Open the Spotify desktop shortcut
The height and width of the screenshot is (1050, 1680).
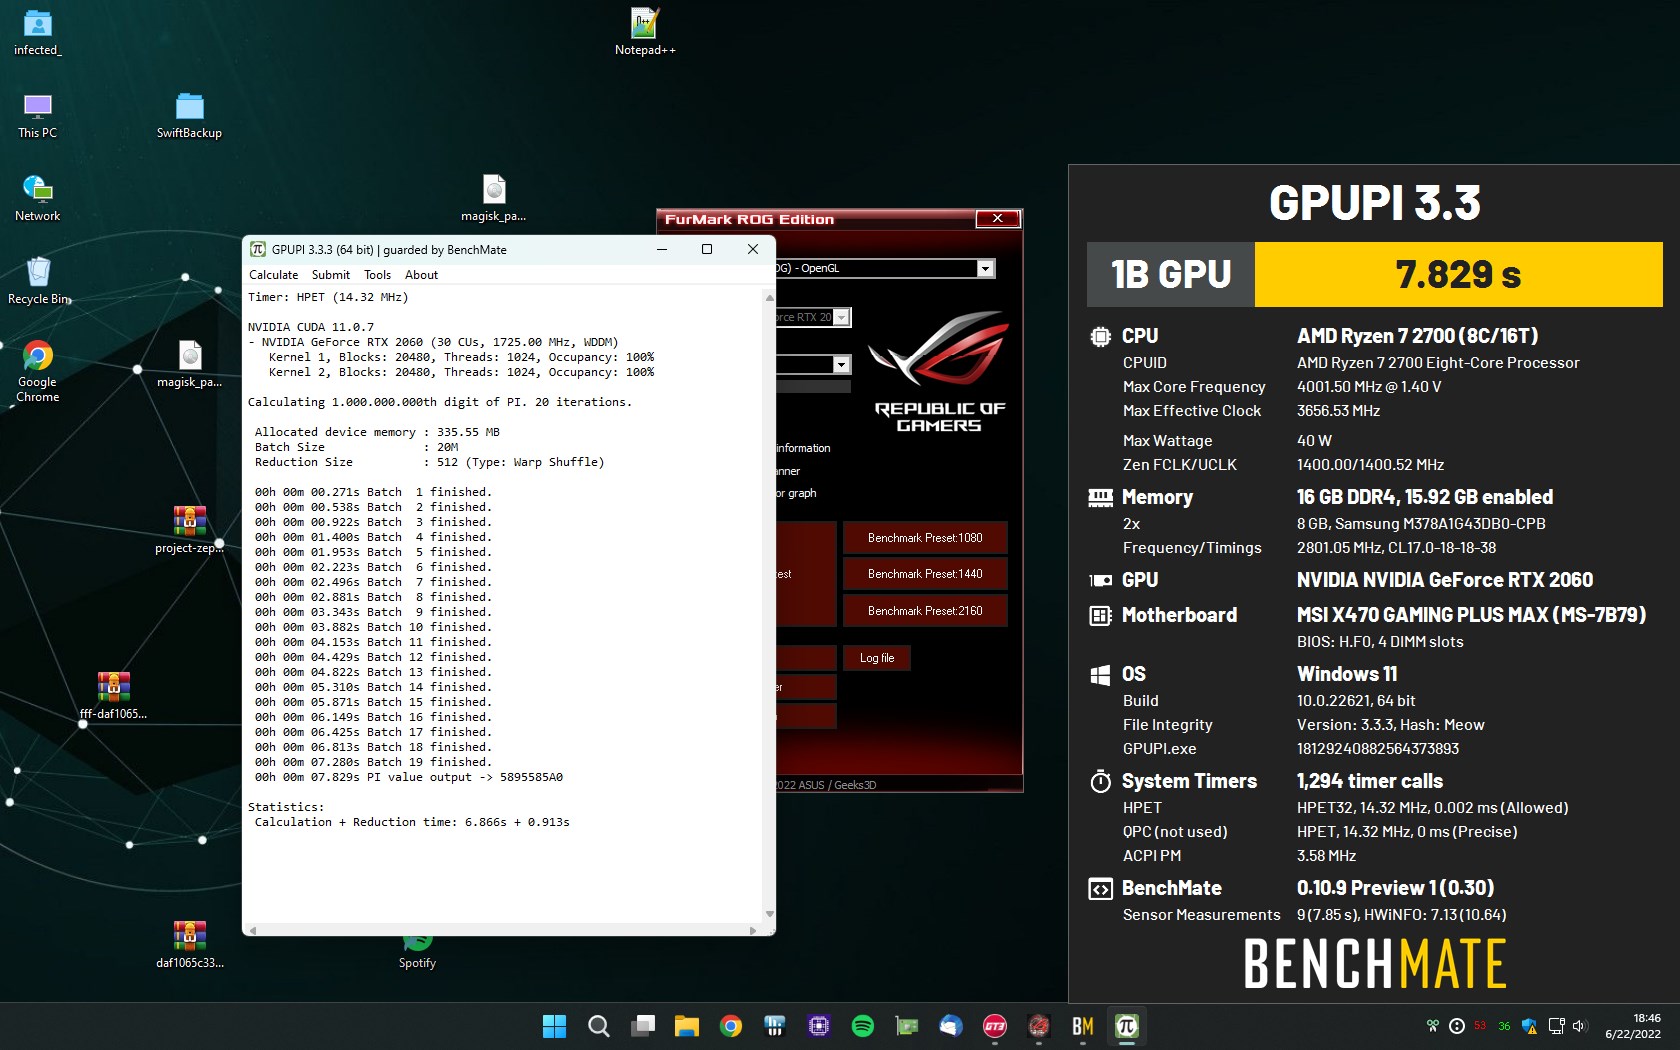tap(417, 953)
